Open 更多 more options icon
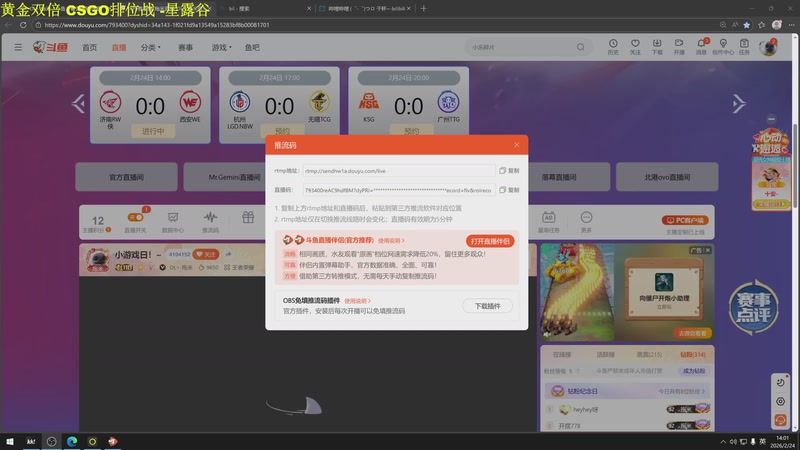The height and width of the screenshot is (450, 800). point(586,222)
